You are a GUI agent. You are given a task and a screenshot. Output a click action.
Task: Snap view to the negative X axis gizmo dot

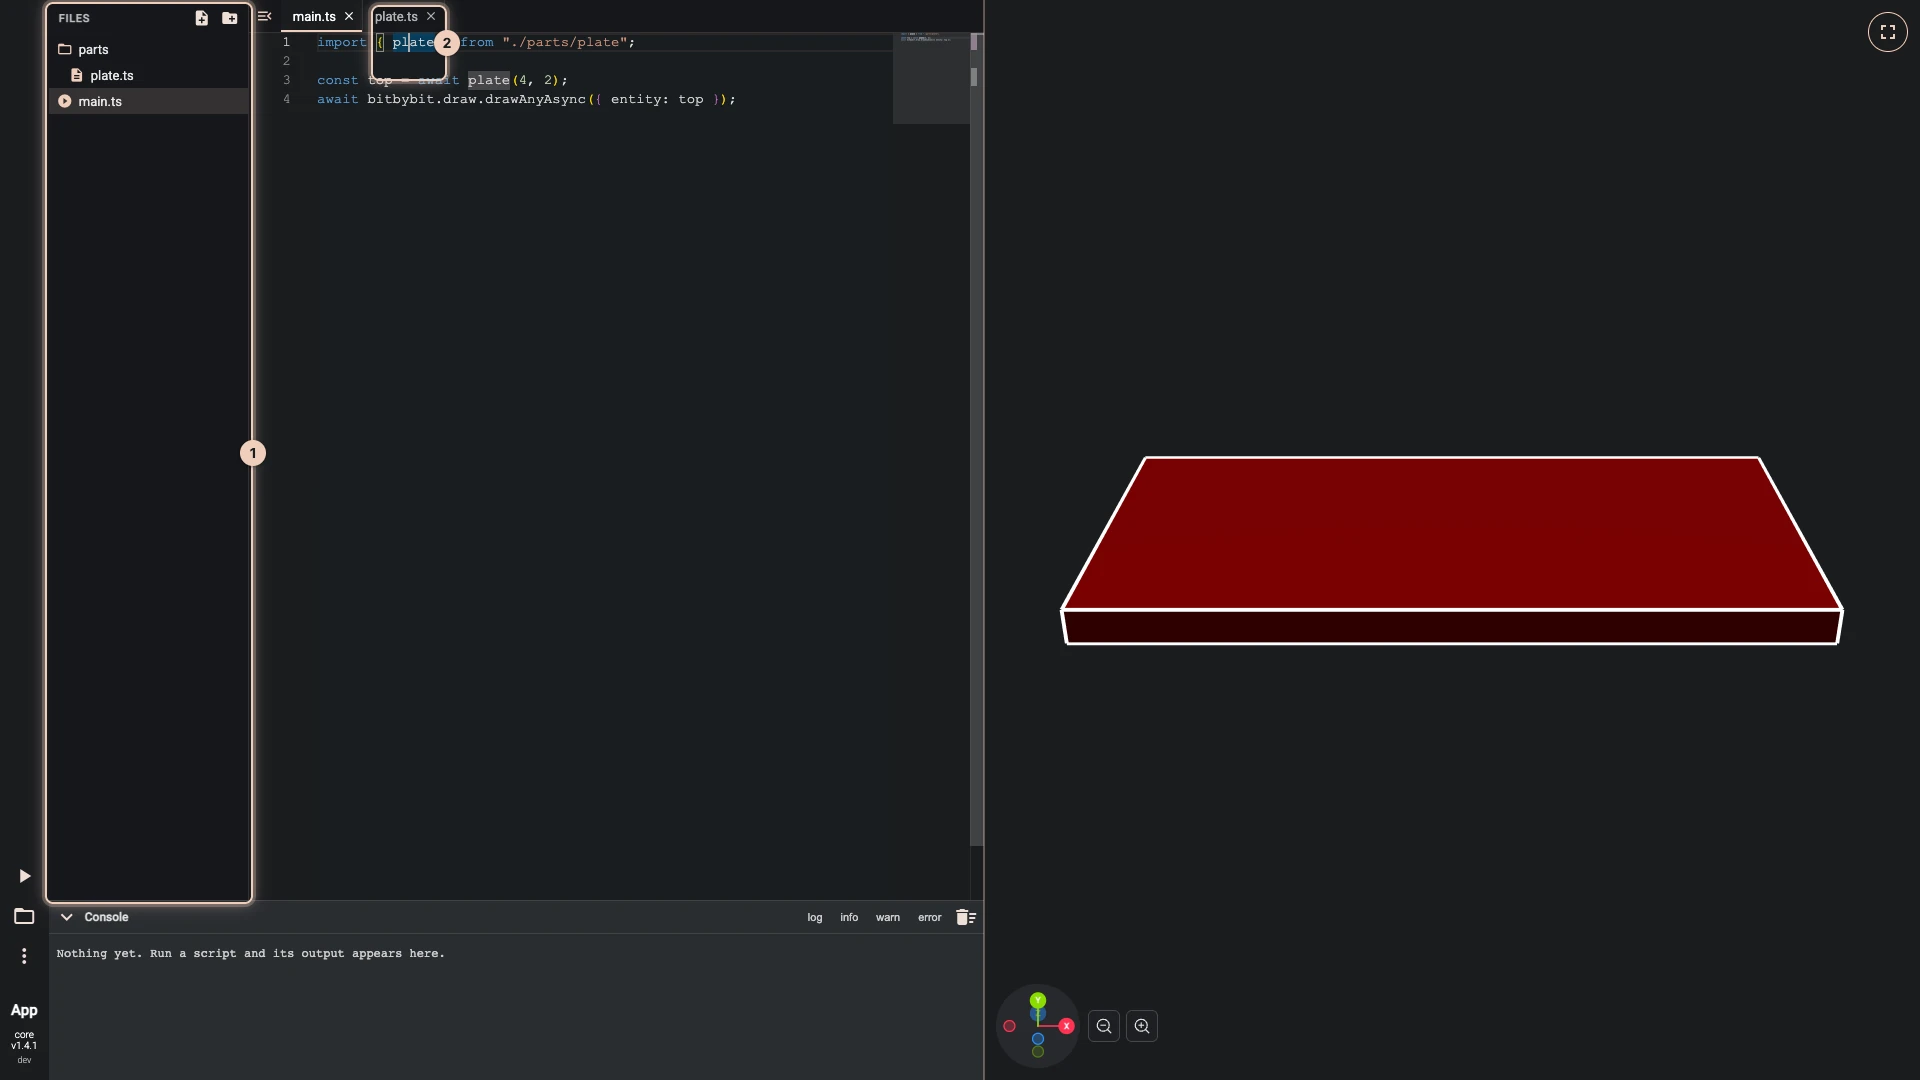point(1009,1026)
